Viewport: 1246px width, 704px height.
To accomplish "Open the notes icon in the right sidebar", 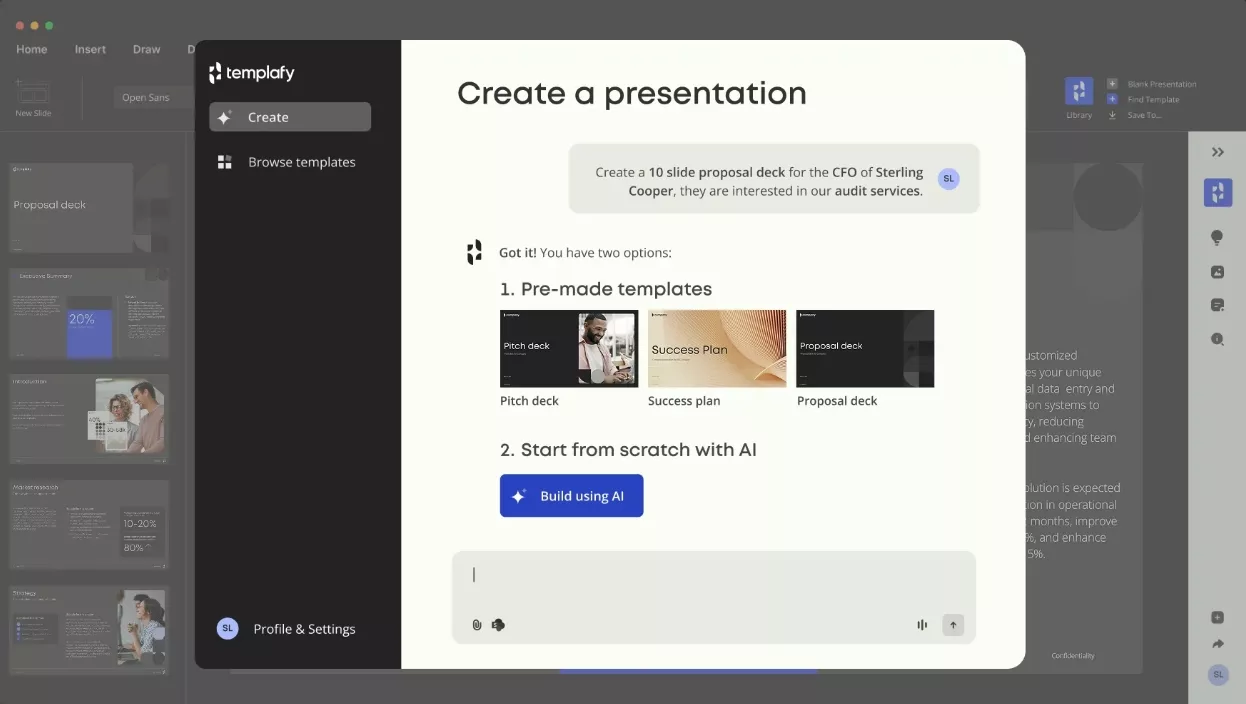I will pyautogui.click(x=1217, y=305).
